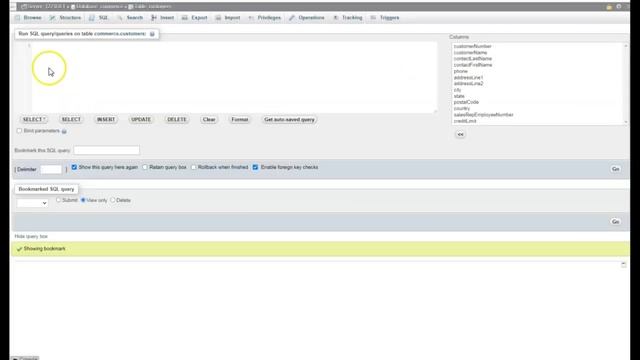Select creditLimit in Columns list
The width and height of the screenshot is (640, 360).
coord(465,121)
